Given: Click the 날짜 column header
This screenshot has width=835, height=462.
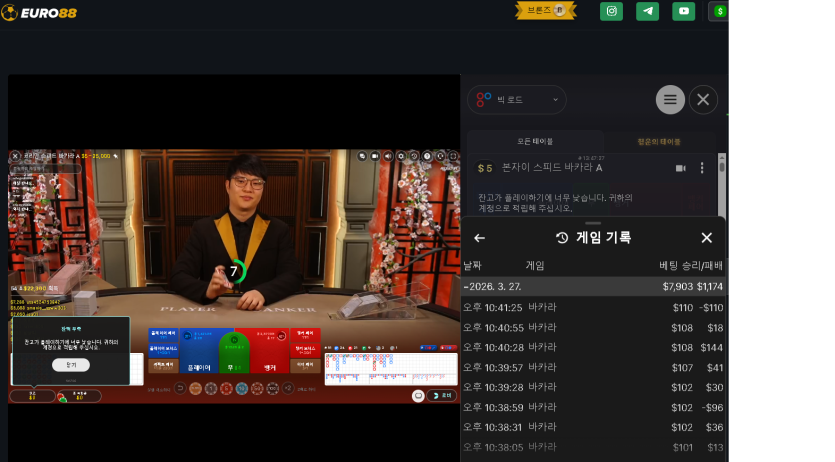Looking at the screenshot, I should coord(473,266).
